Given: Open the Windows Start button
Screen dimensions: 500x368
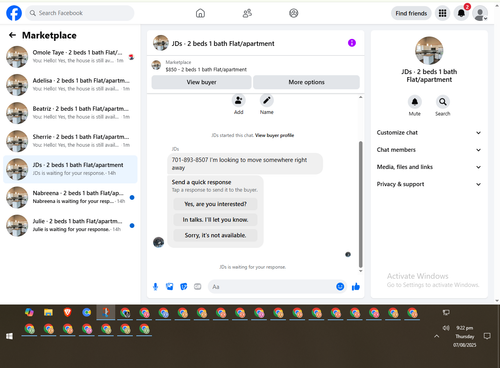Looking at the screenshot, I should pyautogui.click(x=9, y=336).
